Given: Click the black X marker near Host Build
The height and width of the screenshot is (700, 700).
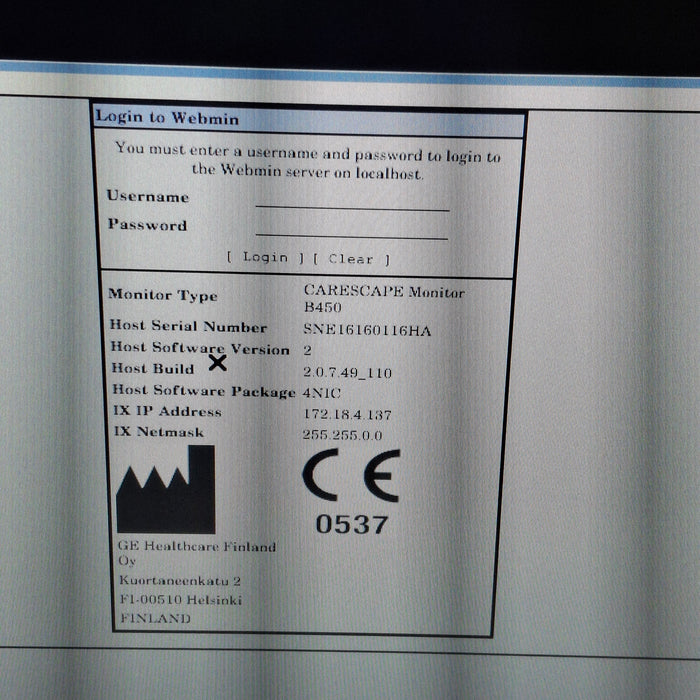Looking at the screenshot, I should [217, 362].
